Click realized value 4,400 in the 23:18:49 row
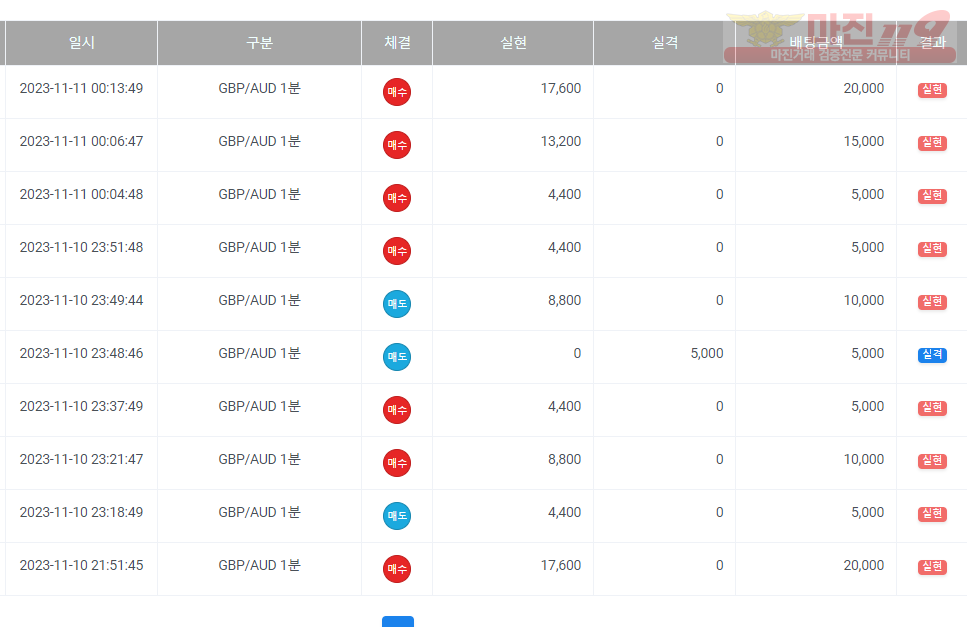This screenshot has height=627, width=967. [564, 512]
